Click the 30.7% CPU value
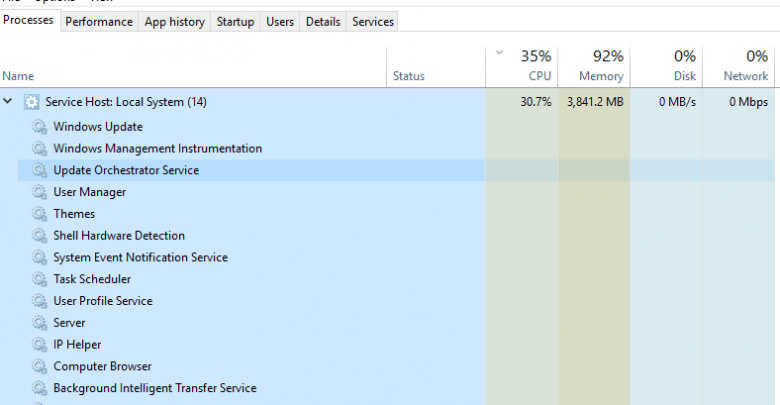Viewport: 780px width, 405px height. point(536,102)
